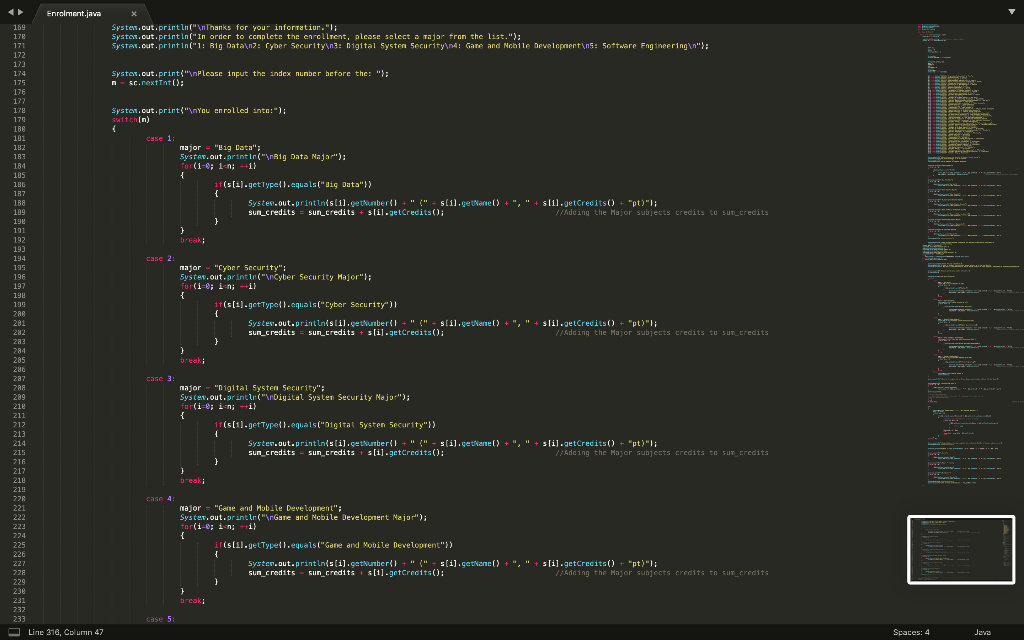Click the break; statement under case 1
Screen dimensions: 1024x640
coord(190,240)
